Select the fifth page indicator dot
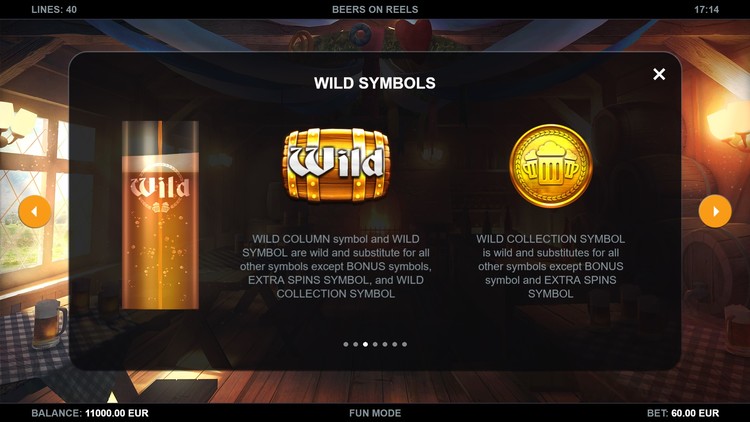 tap(385, 344)
